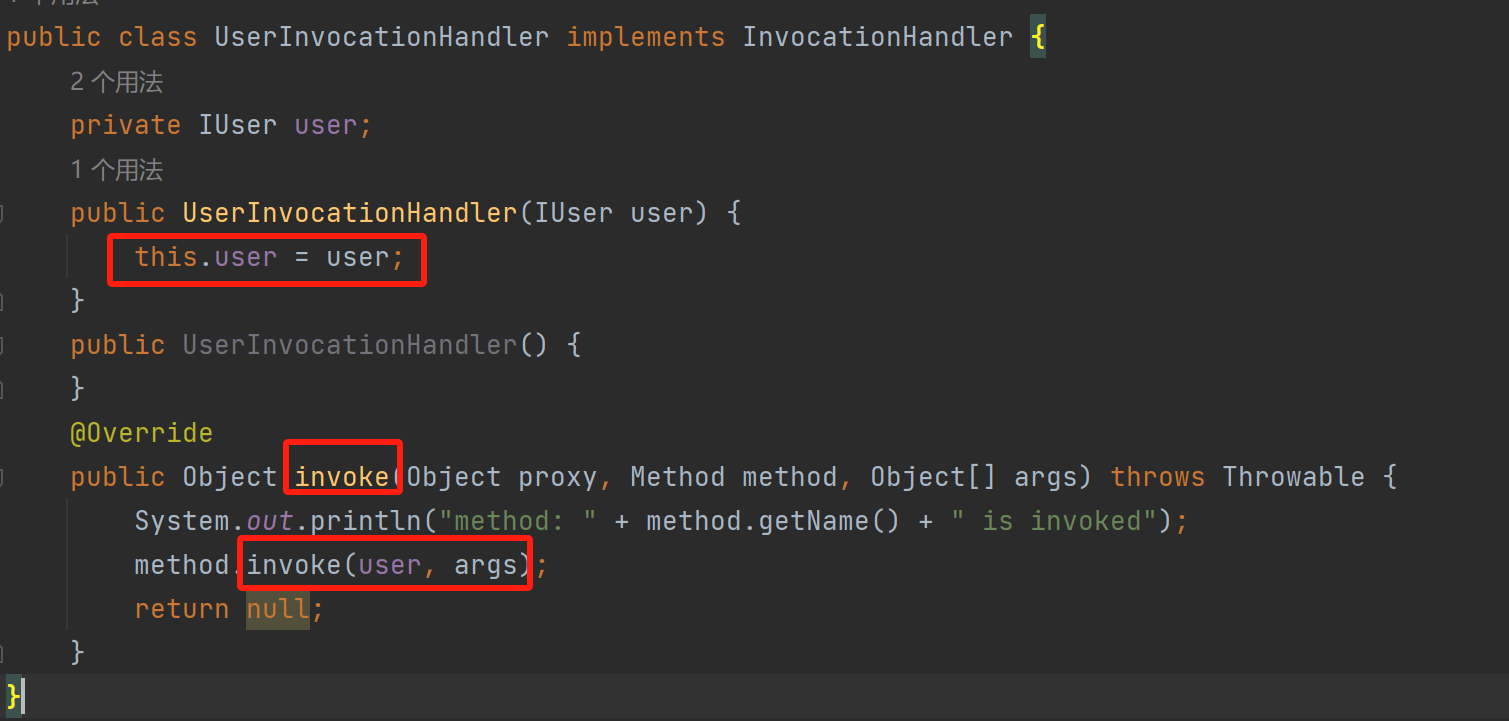Click the invoke method name in signature
This screenshot has height=721, width=1509.
coord(342,477)
